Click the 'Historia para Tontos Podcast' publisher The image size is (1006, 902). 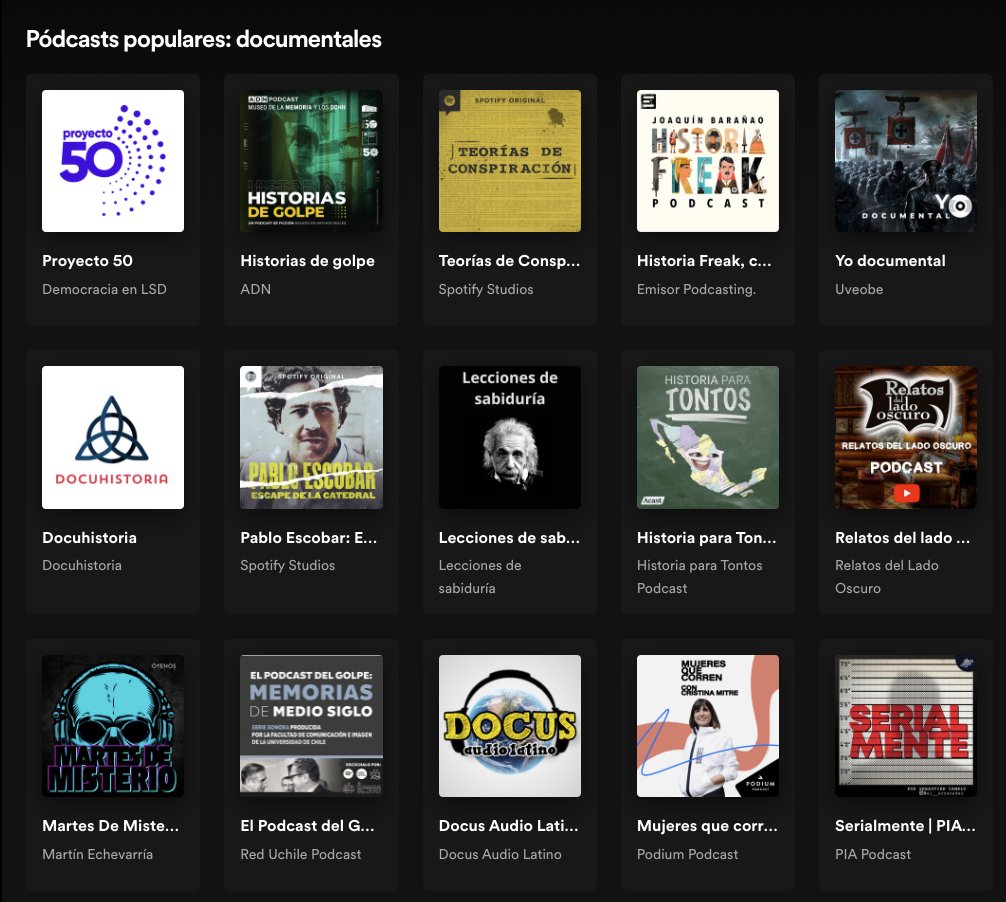699,577
